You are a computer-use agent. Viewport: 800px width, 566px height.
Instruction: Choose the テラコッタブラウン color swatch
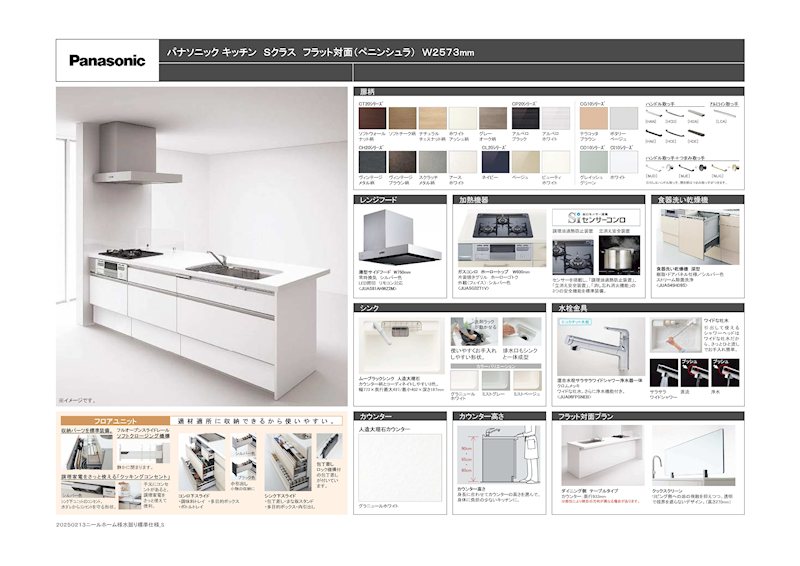592,118
